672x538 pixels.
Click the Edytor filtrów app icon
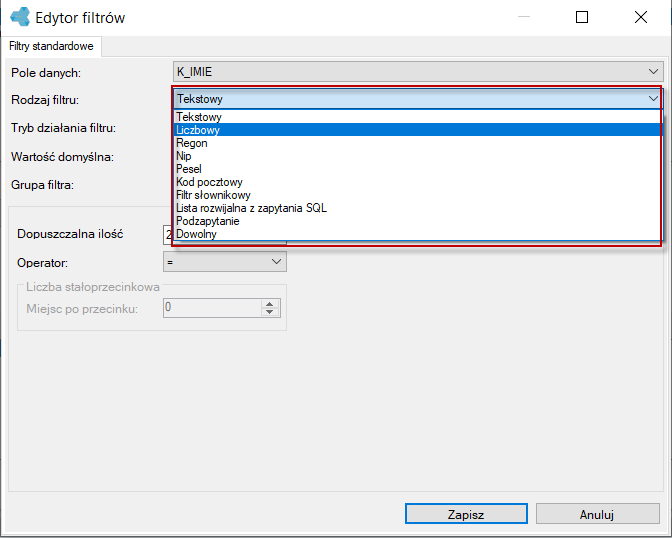tap(20, 17)
